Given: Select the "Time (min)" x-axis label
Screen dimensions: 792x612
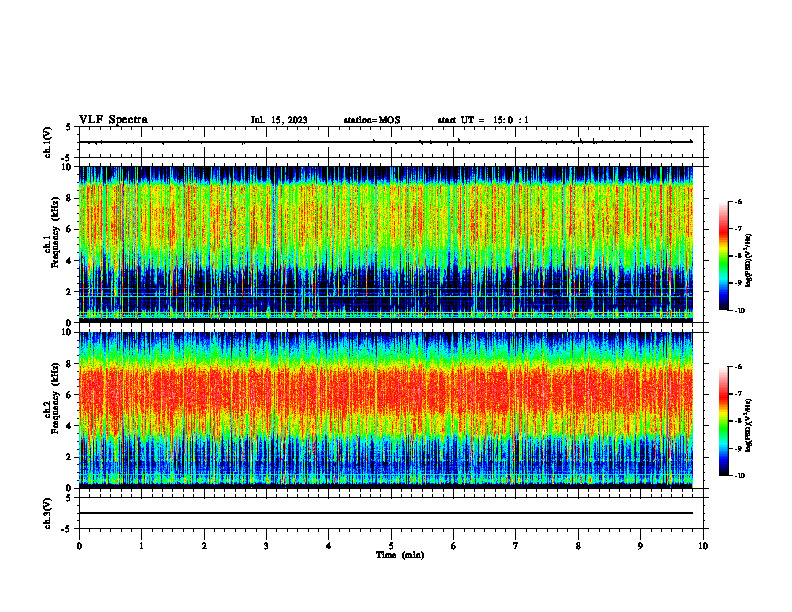Looking at the screenshot, I should point(400,555).
